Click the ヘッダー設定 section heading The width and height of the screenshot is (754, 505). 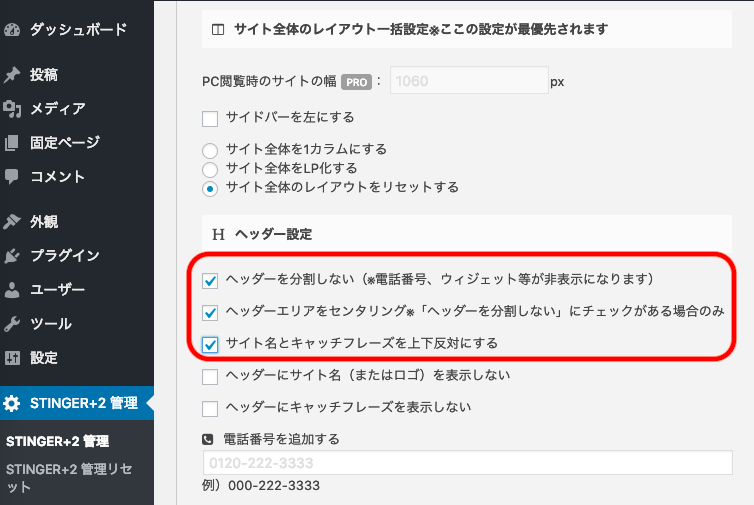pyautogui.click(x=274, y=234)
